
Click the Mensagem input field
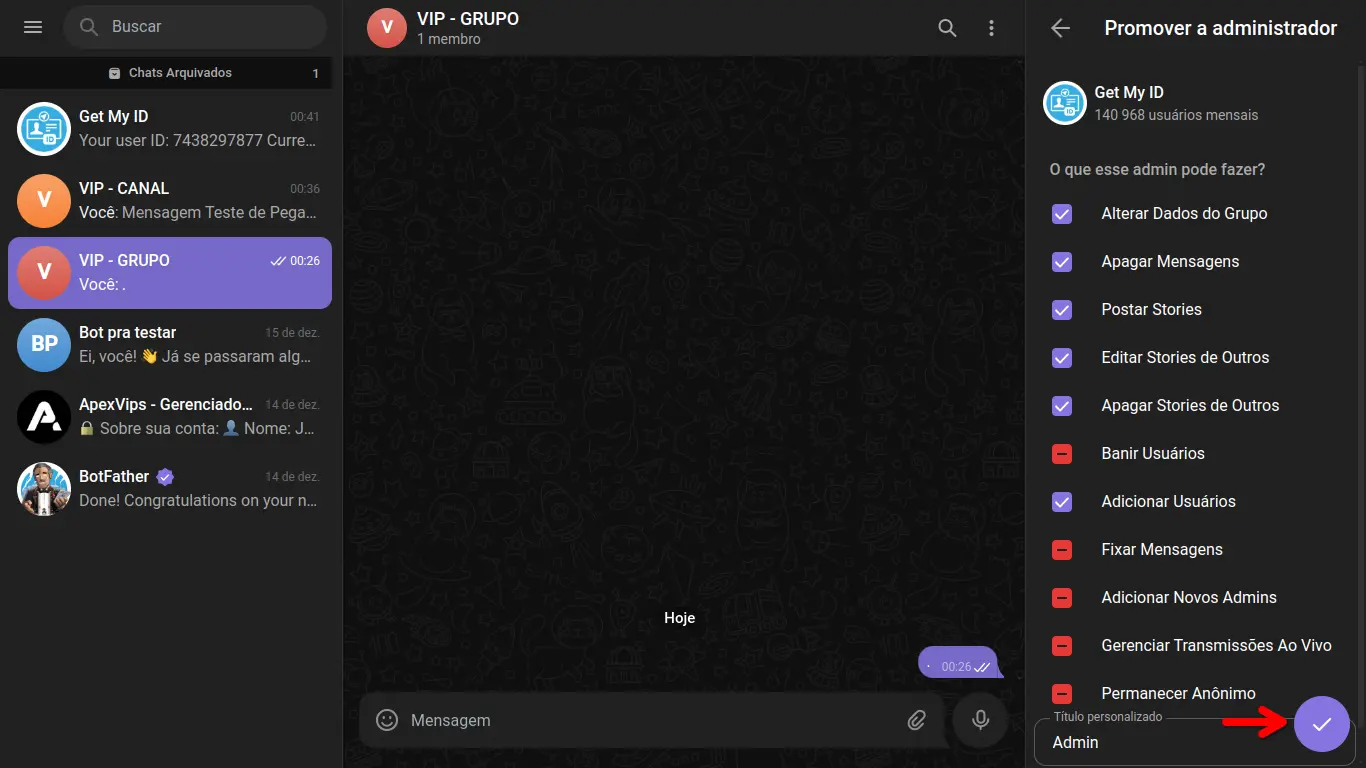tap(650, 720)
